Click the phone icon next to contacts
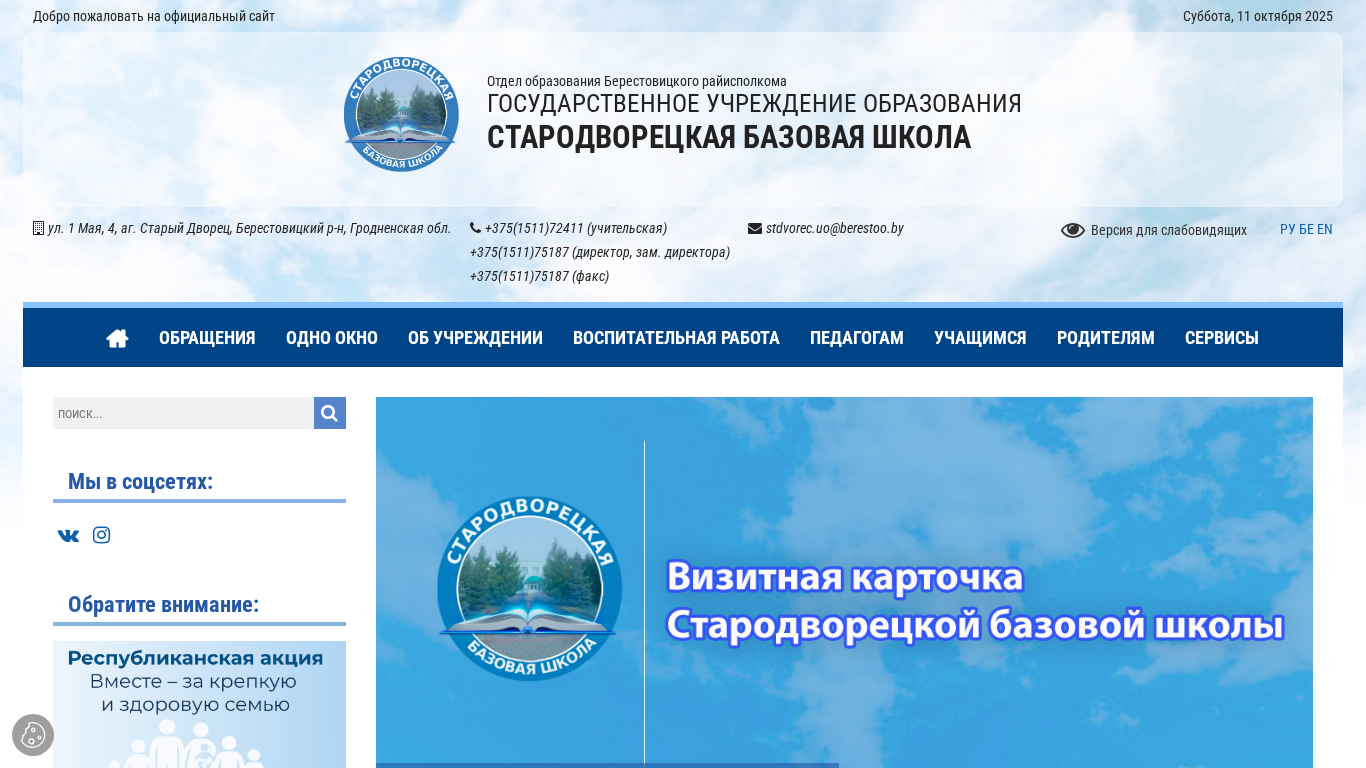Viewport: 1366px width, 768px height. click(x=475, y=228)
